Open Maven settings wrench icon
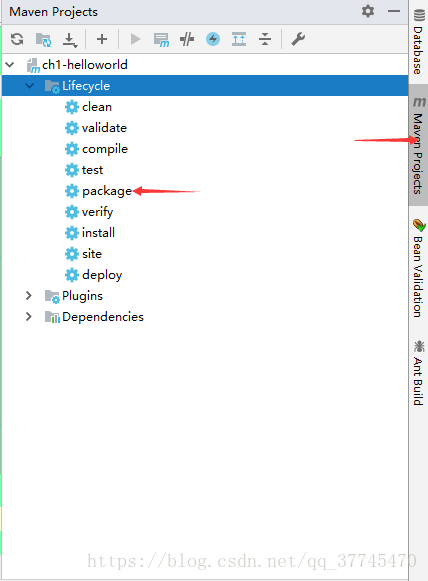The width and height of the screenshot is (428, 581). coord(298,39)
